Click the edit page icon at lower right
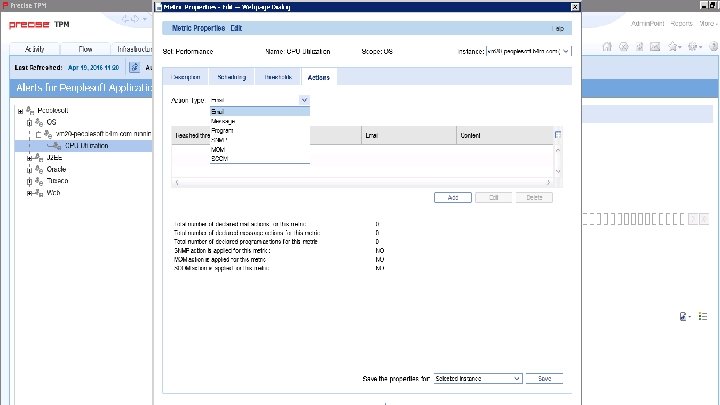The image size is (720, 405). pyautogui.click(x=684, y=316)
